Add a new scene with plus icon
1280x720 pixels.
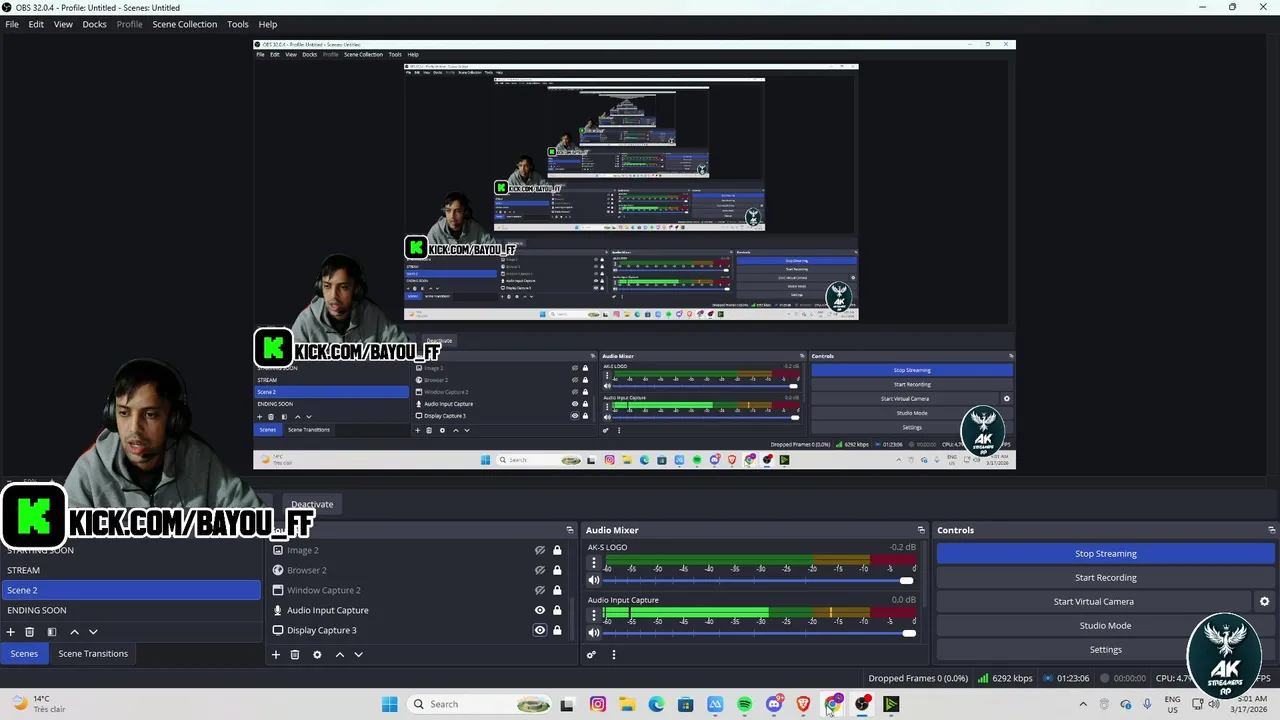[11, 632]
